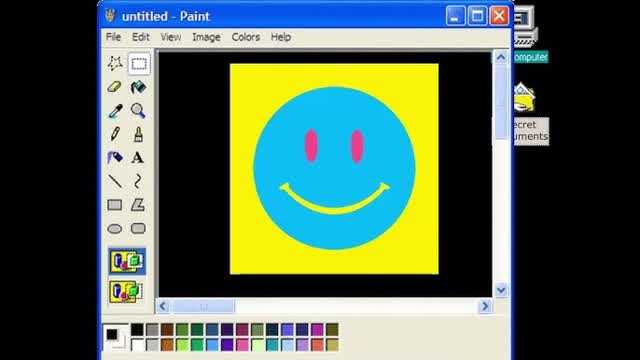Select the Free-Form Select tool
This screenshot has width=640, height=360.
[x=115, y=63]
